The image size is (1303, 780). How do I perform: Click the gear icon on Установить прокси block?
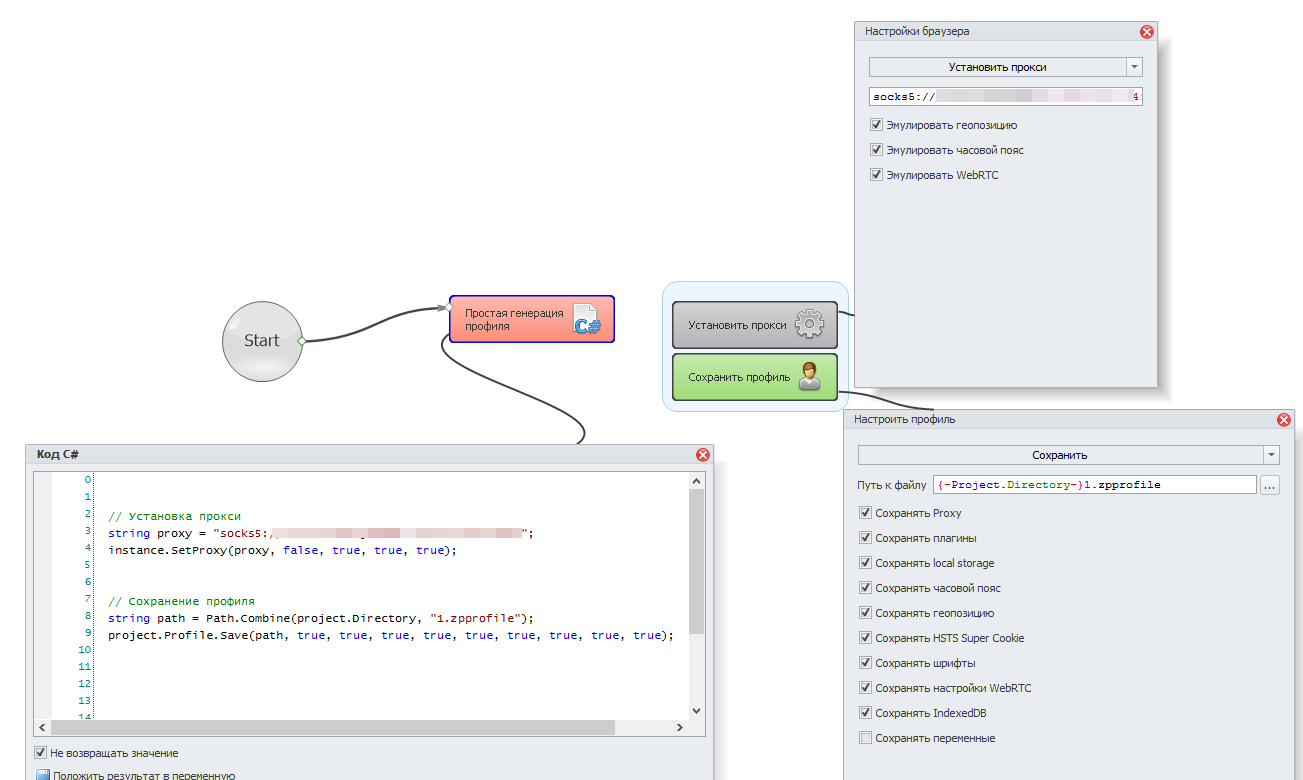pos(809,325)
